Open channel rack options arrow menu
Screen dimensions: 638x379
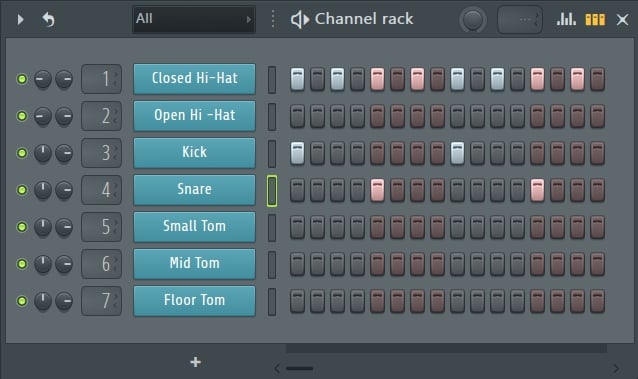[x=20, y=19]
